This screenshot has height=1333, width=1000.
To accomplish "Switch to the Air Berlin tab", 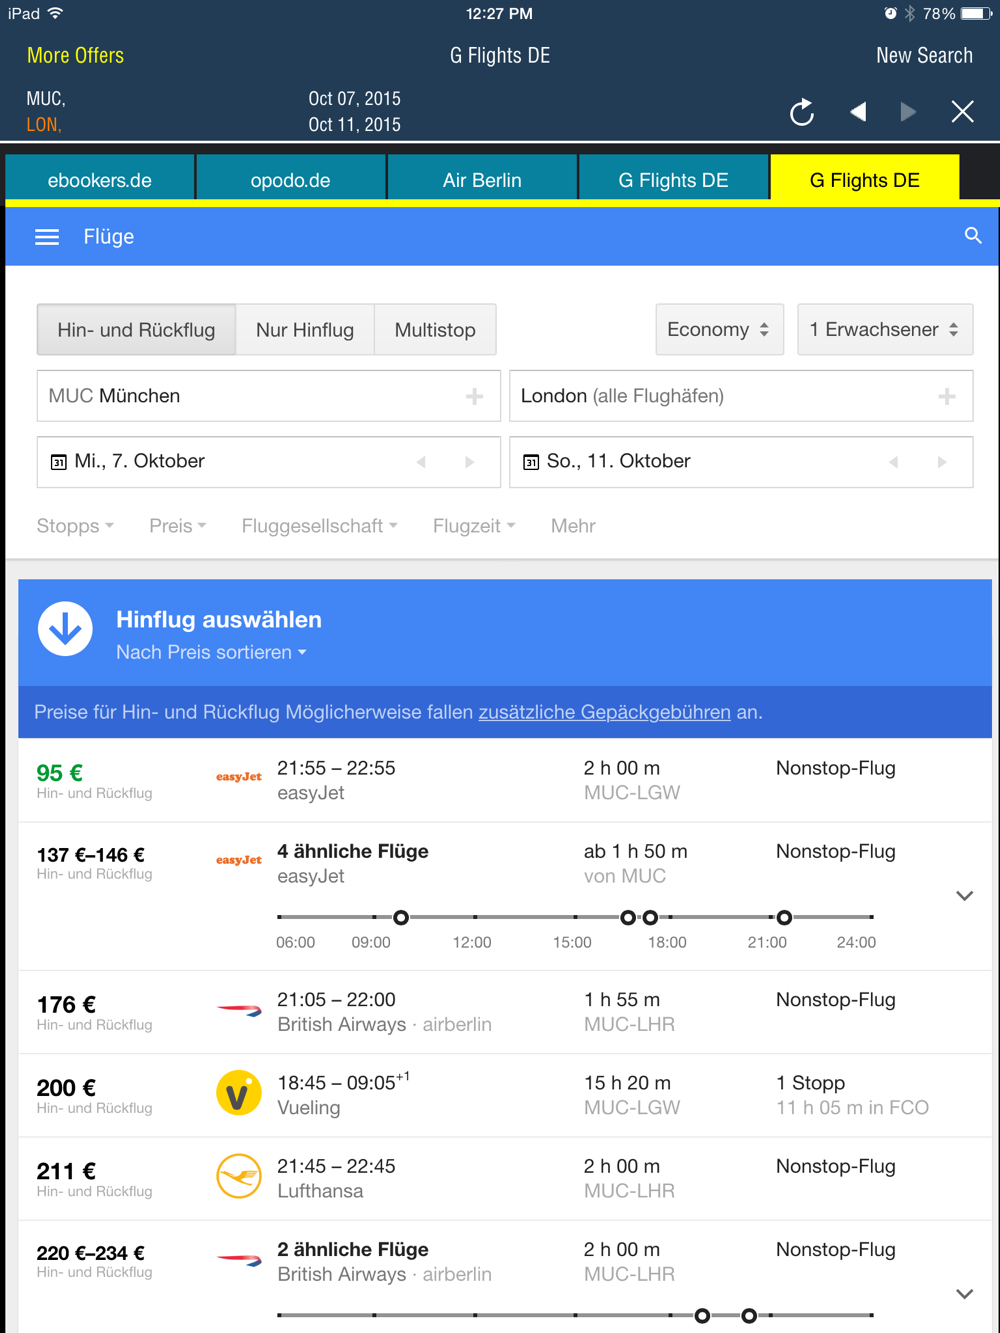I will click(x=482, y=180).
